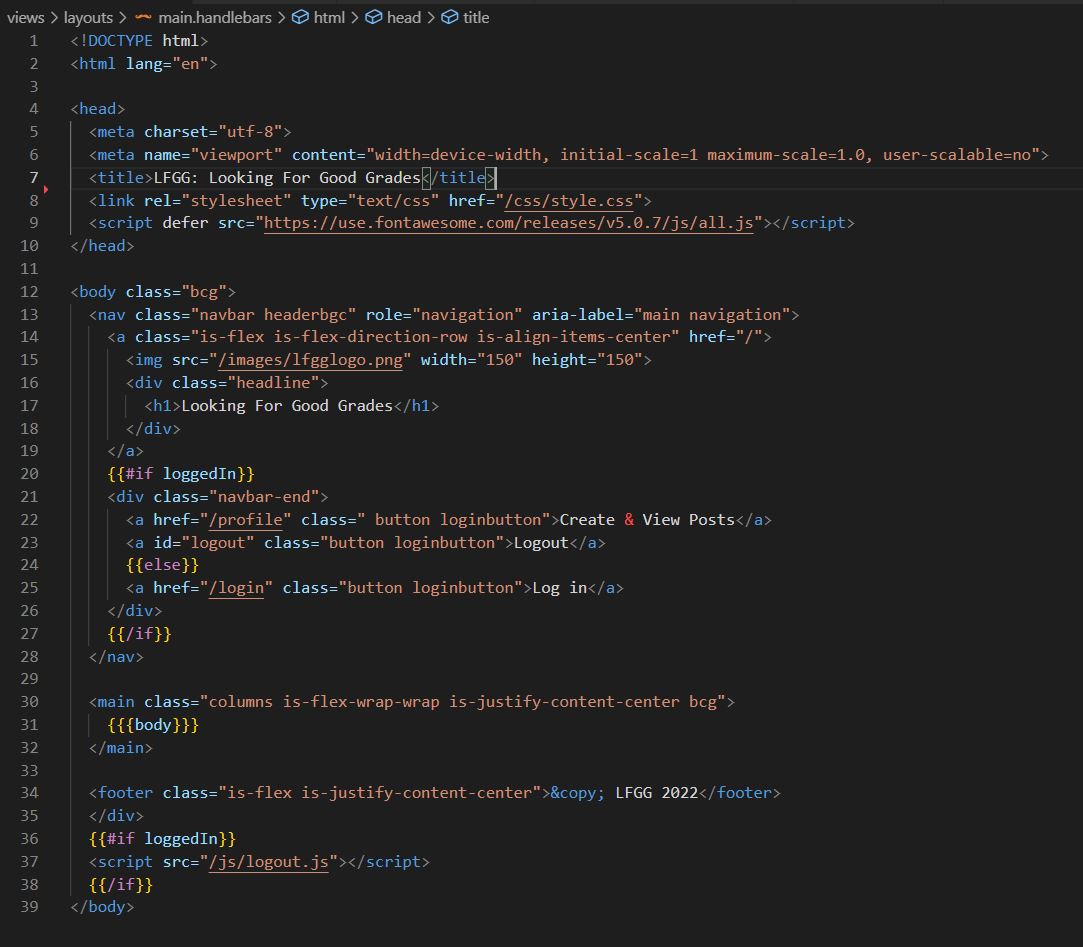
Task: Click the closing '</main>' tag on line 32
Action: tap(121, 748)
